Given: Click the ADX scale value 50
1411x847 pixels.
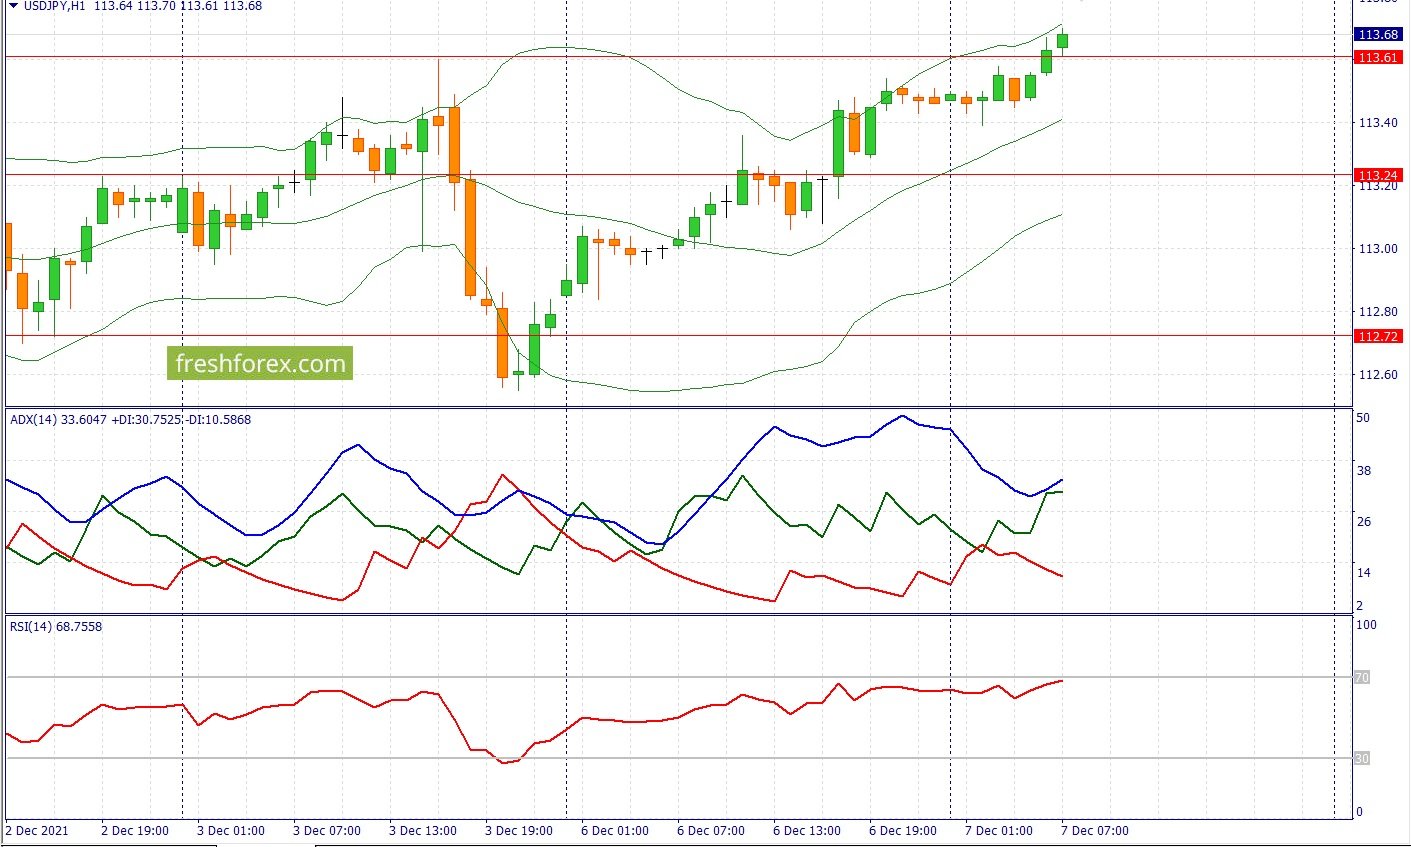Looking at the screenshot, I should click(x=1362, y=418).
